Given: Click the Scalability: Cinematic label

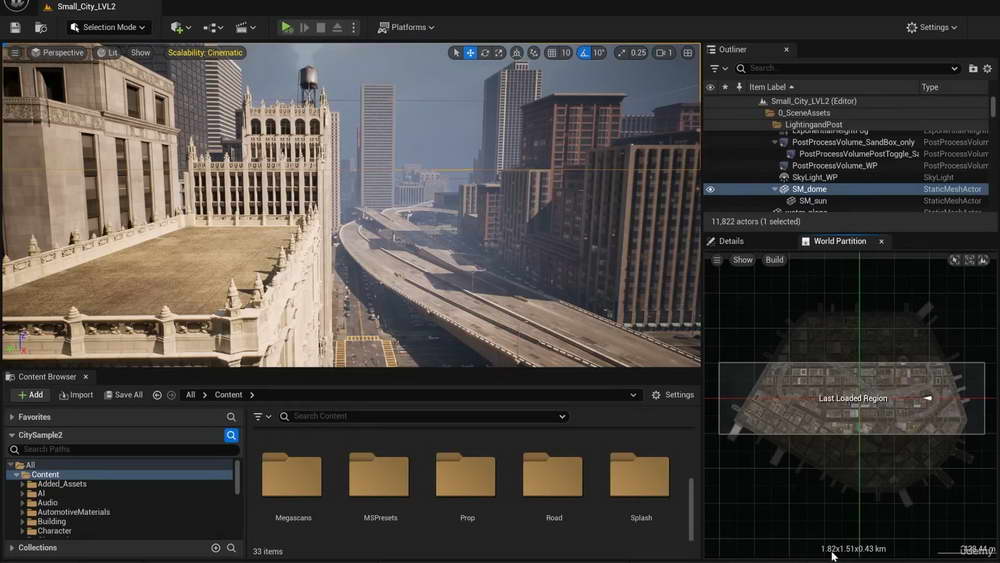Looking at the screenshot, I should tap(205, 53).
